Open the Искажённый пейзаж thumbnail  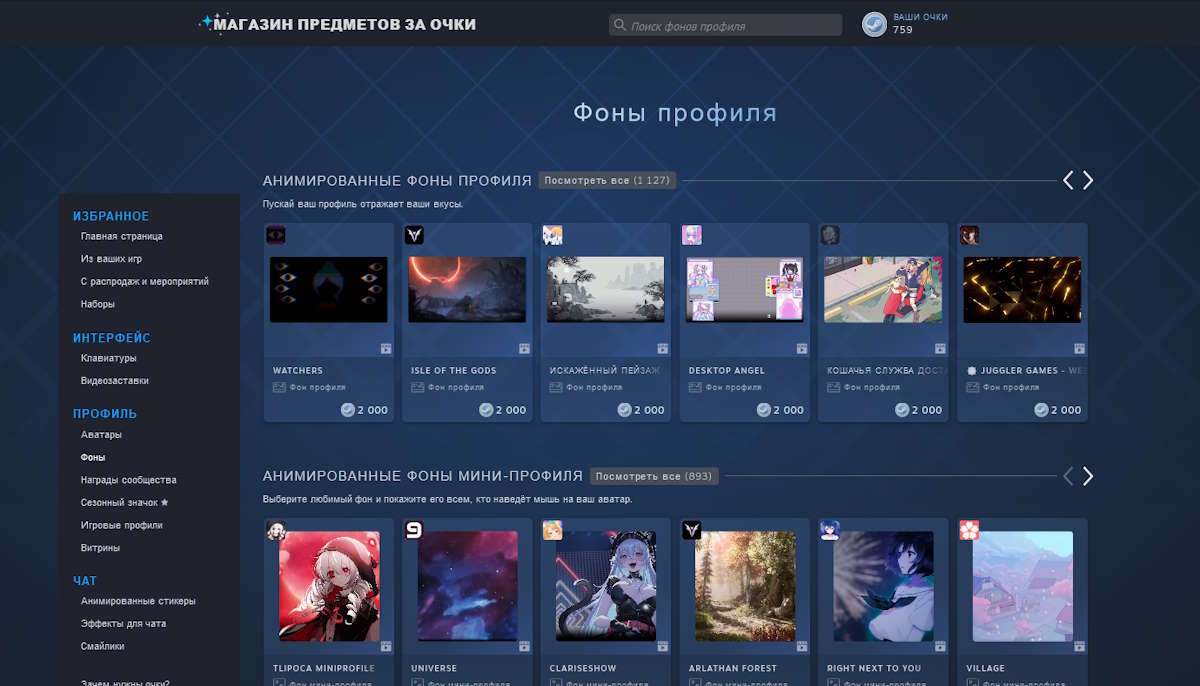606,289
